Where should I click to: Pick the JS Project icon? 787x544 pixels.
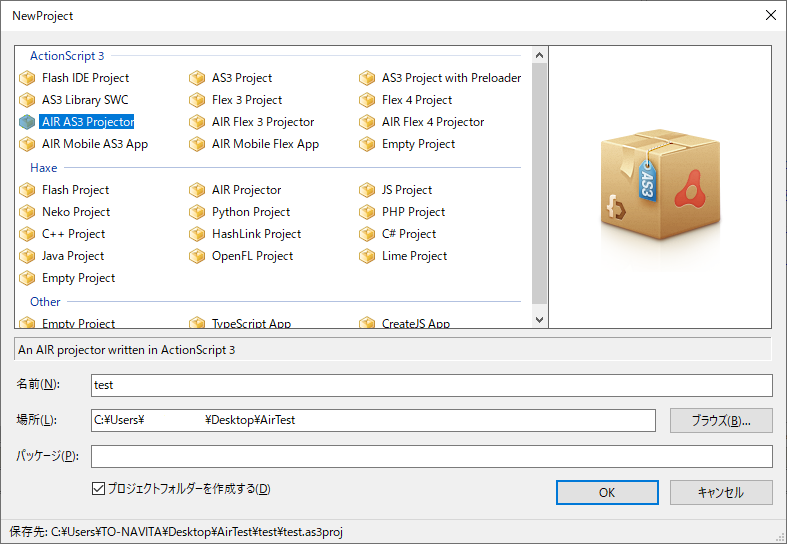[367, 190]
